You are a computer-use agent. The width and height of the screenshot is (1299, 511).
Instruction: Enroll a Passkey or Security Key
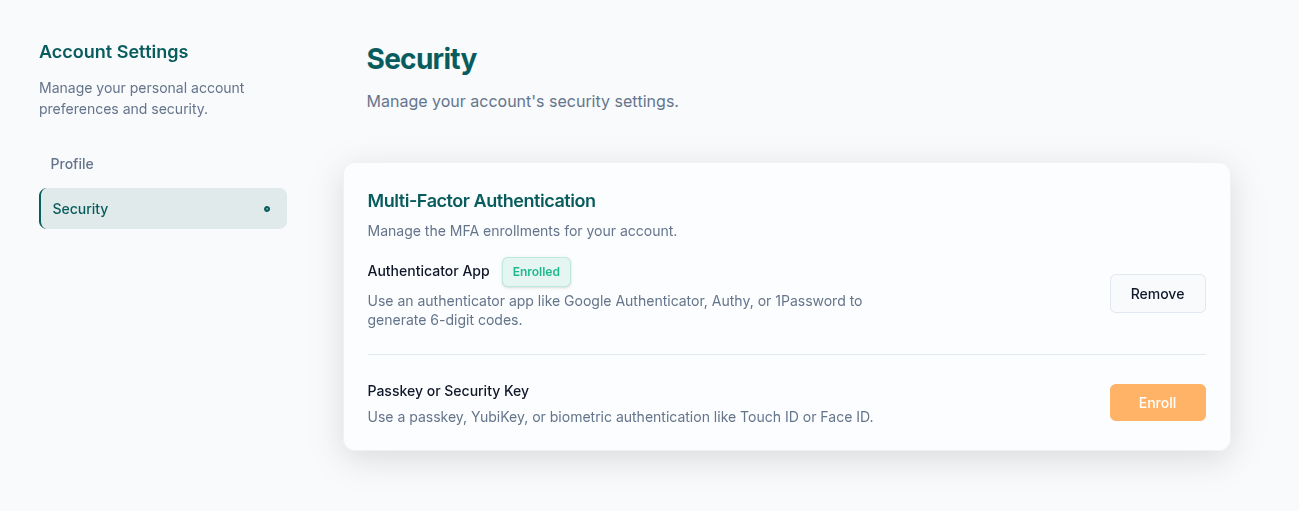[x=1157, y=403]
